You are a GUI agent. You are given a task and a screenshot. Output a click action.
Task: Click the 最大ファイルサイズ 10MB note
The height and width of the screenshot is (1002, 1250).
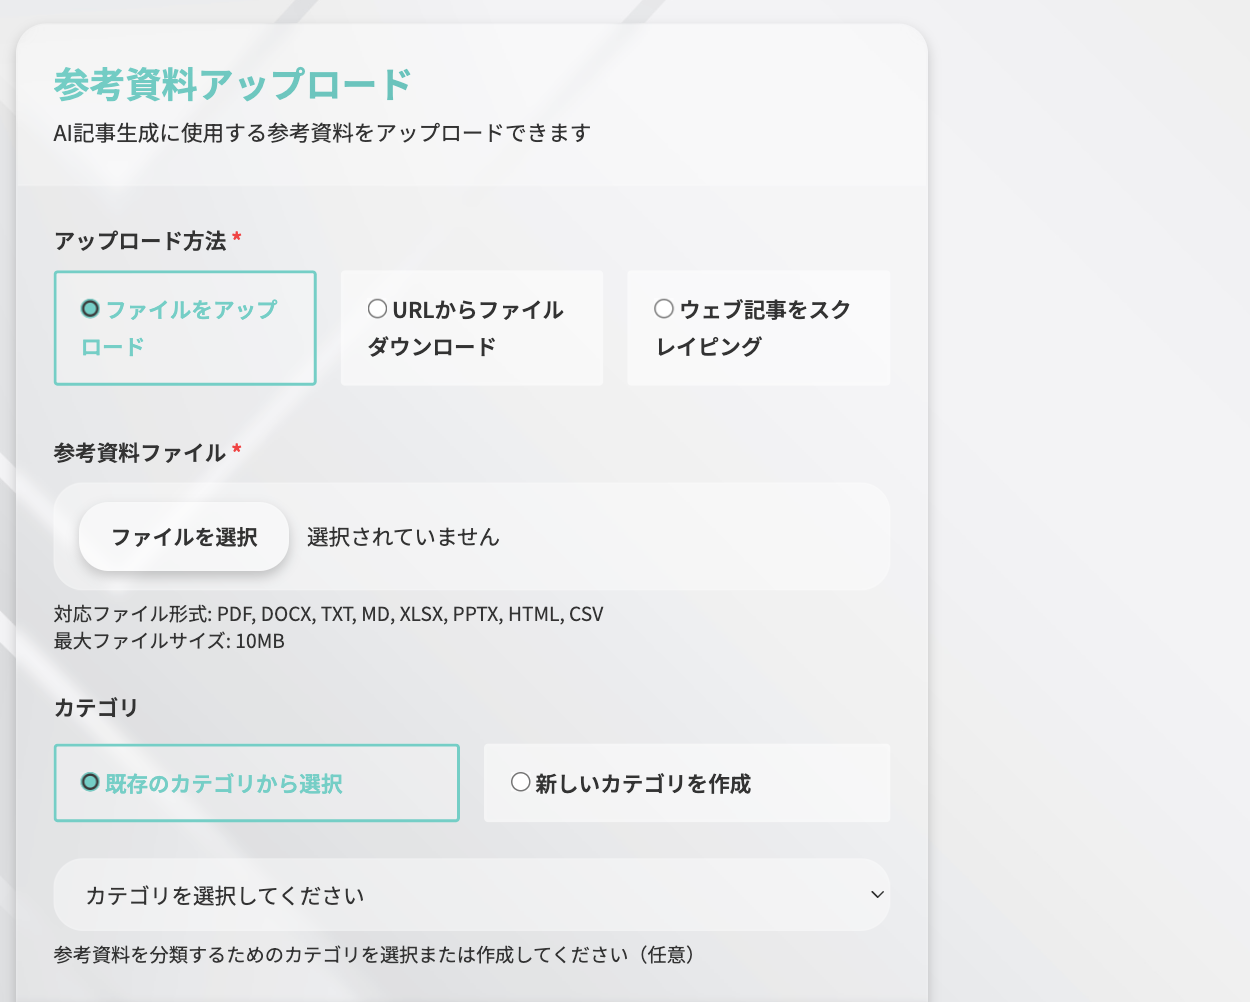(168, 641)
